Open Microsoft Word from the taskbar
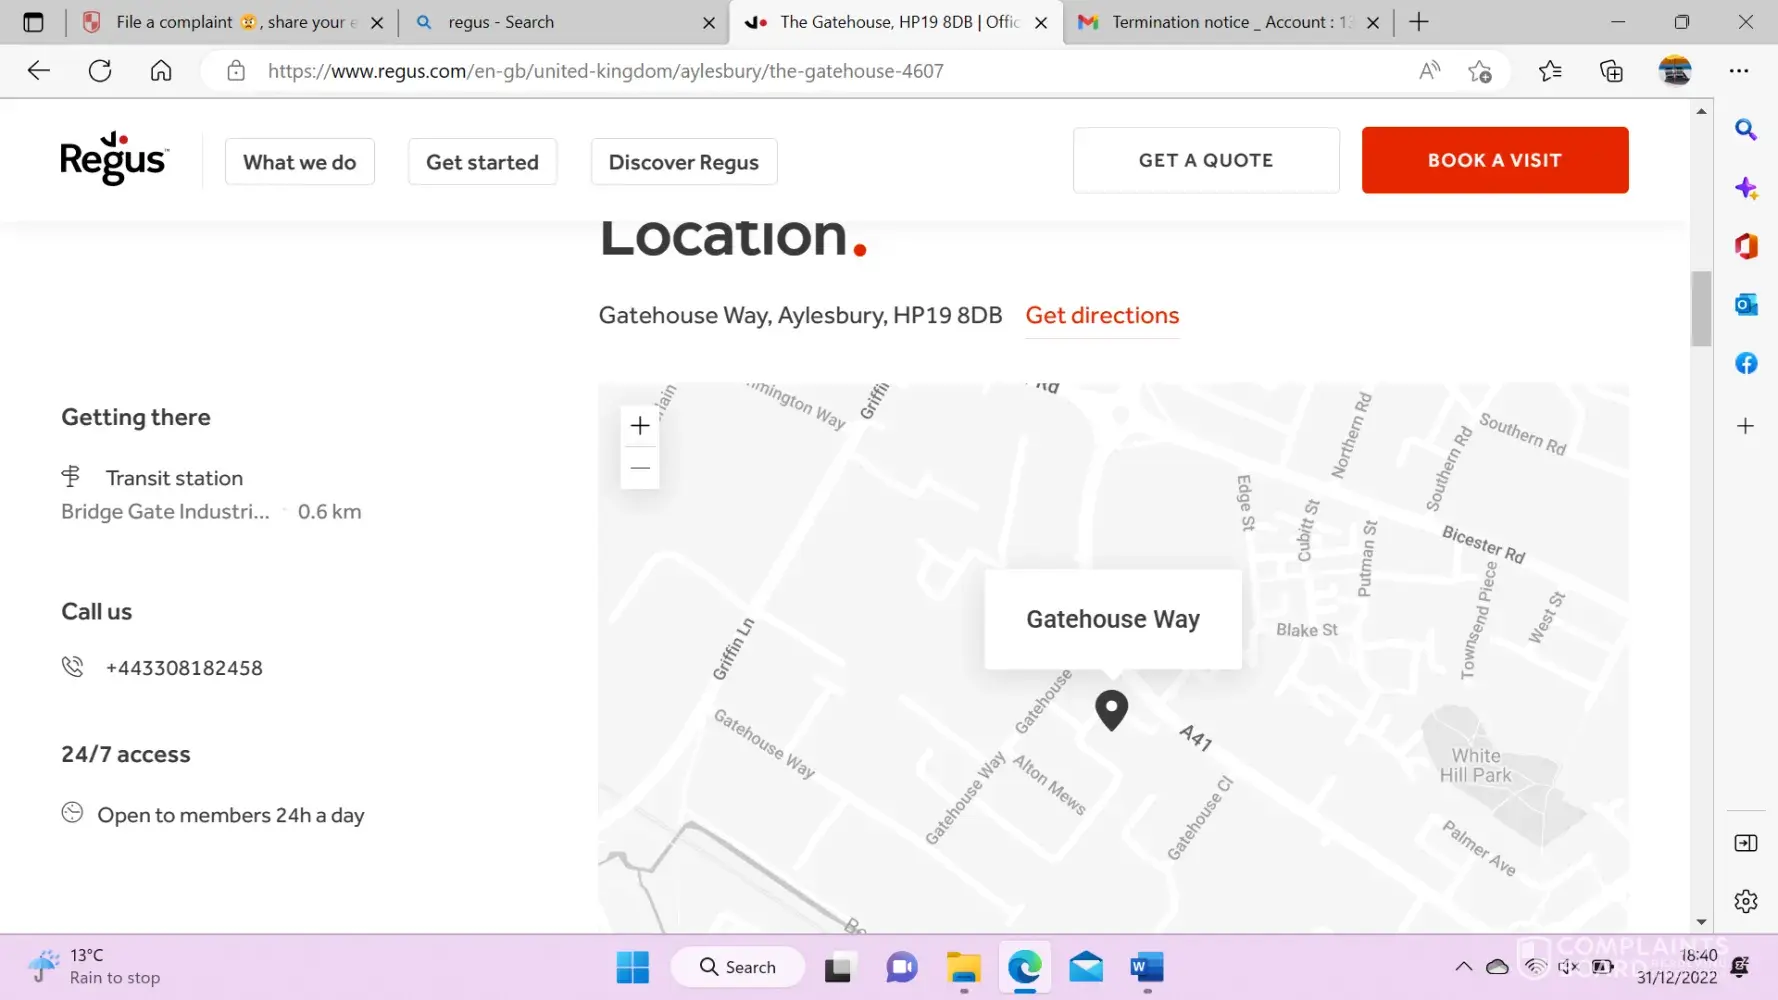The image size is (1778, 1000). 1146,967
